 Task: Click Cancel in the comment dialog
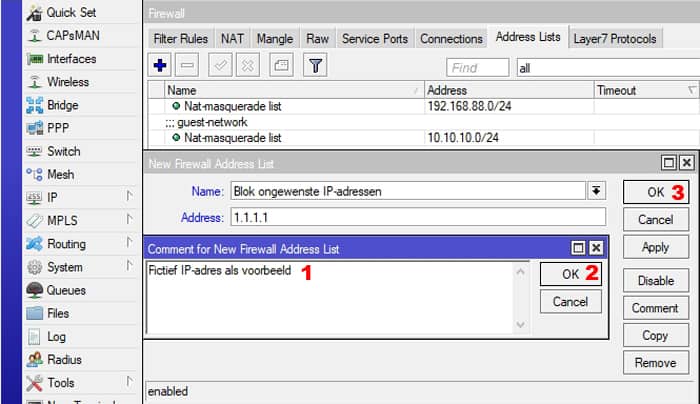(571, 302)
